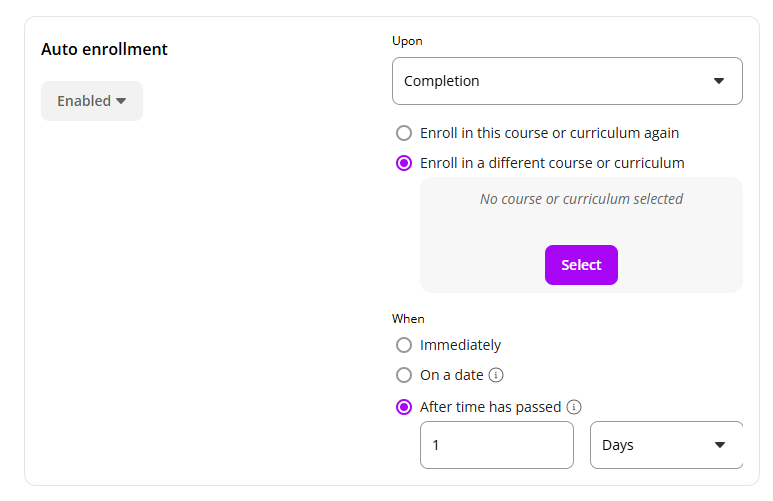The image size is (773, 501).
Task: Click the "When" section label
Action: (x=408, y=319)
